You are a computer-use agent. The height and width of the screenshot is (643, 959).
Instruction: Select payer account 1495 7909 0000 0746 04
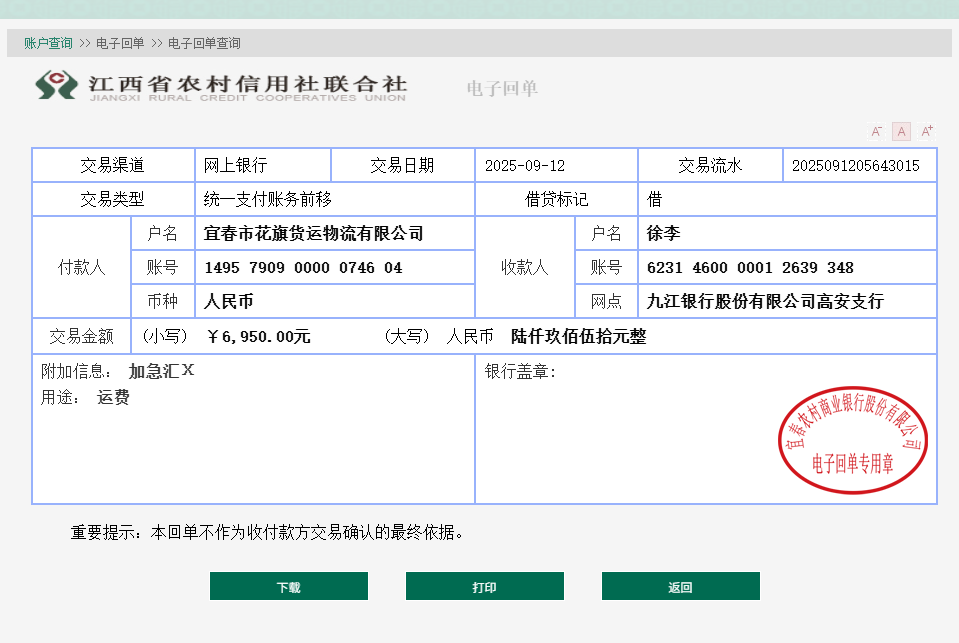pos(303,267)
